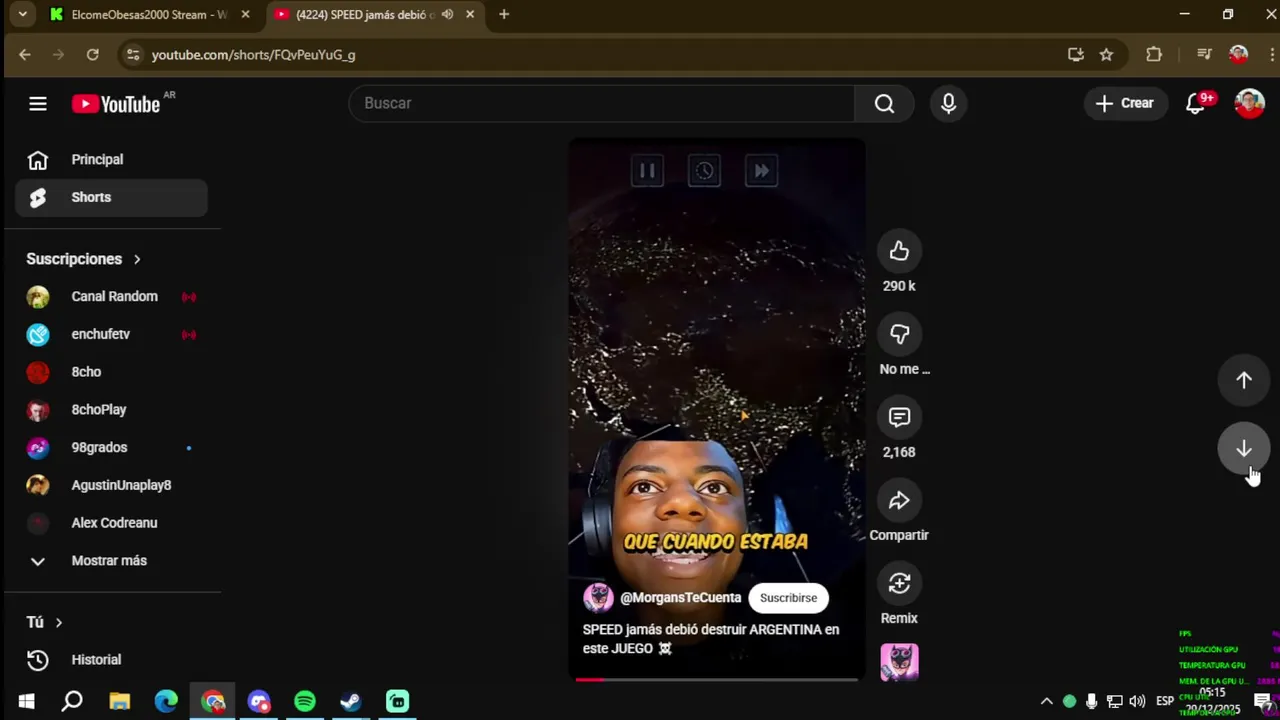Pause the playing short
This screenshot has width=1280, height=720.
(647, 171)
